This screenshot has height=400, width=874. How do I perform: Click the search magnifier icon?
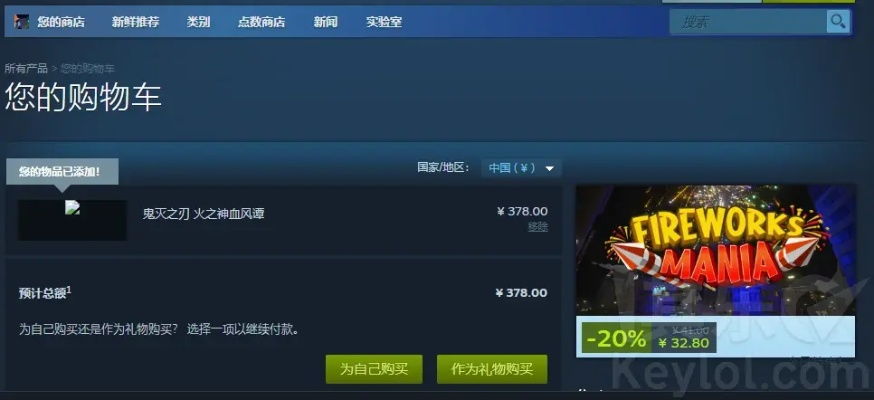coord(838,22)
